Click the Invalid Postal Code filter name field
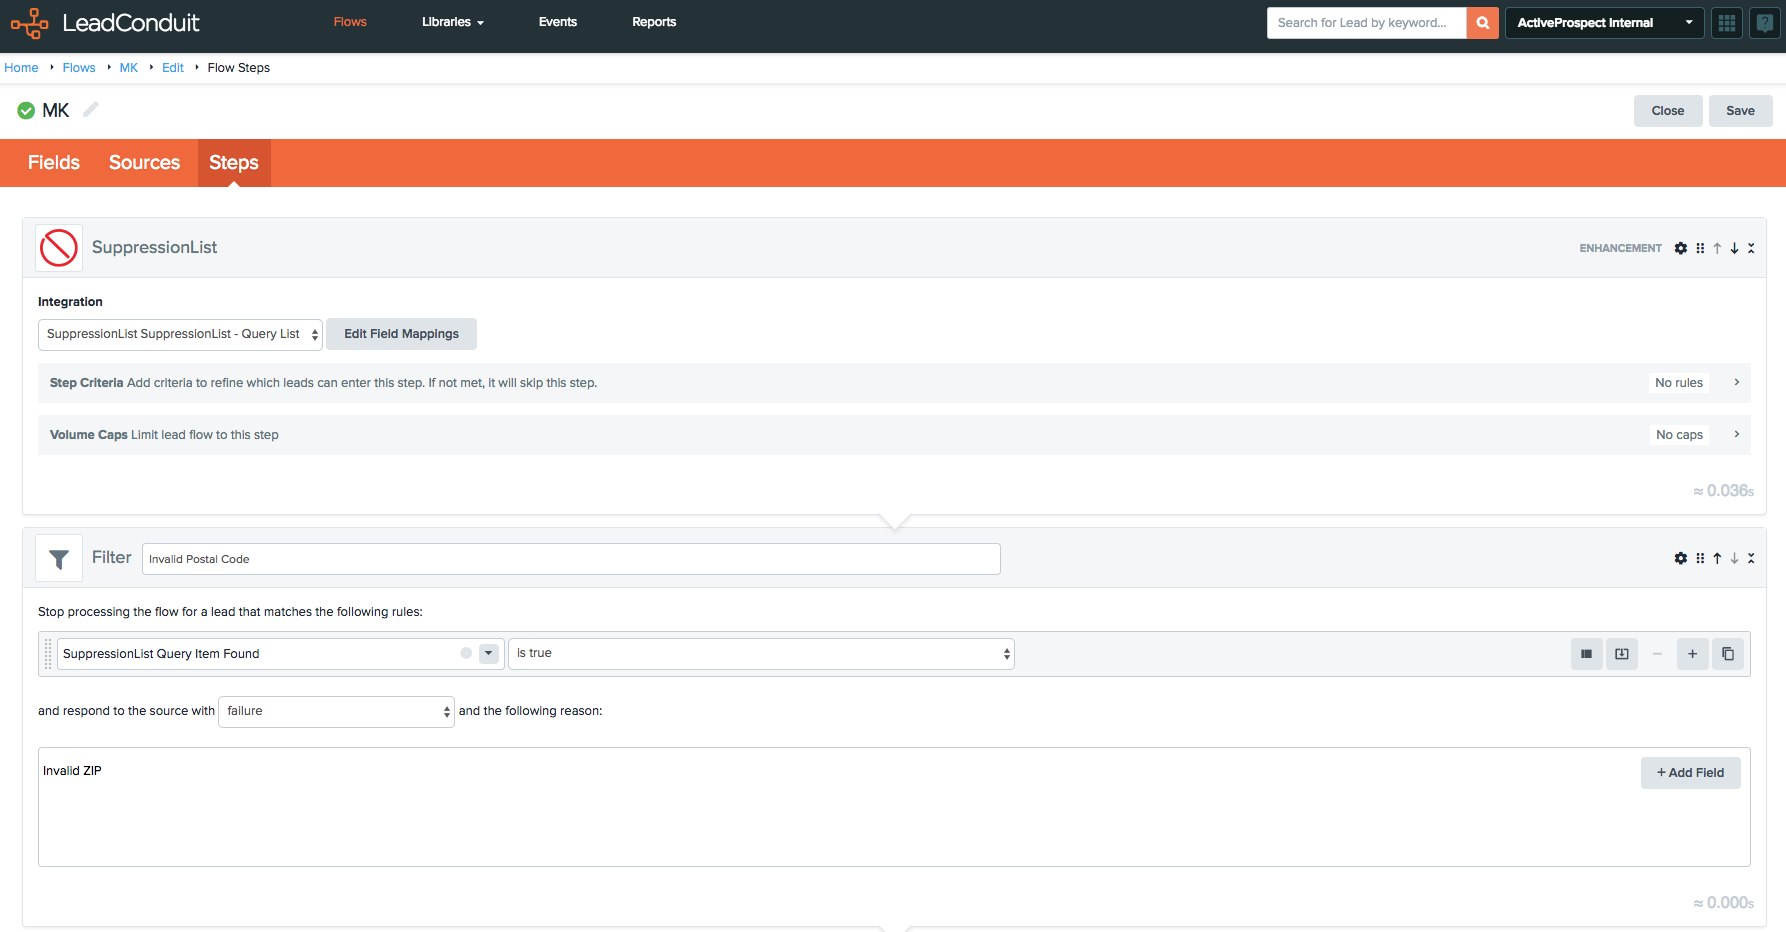 571,559
